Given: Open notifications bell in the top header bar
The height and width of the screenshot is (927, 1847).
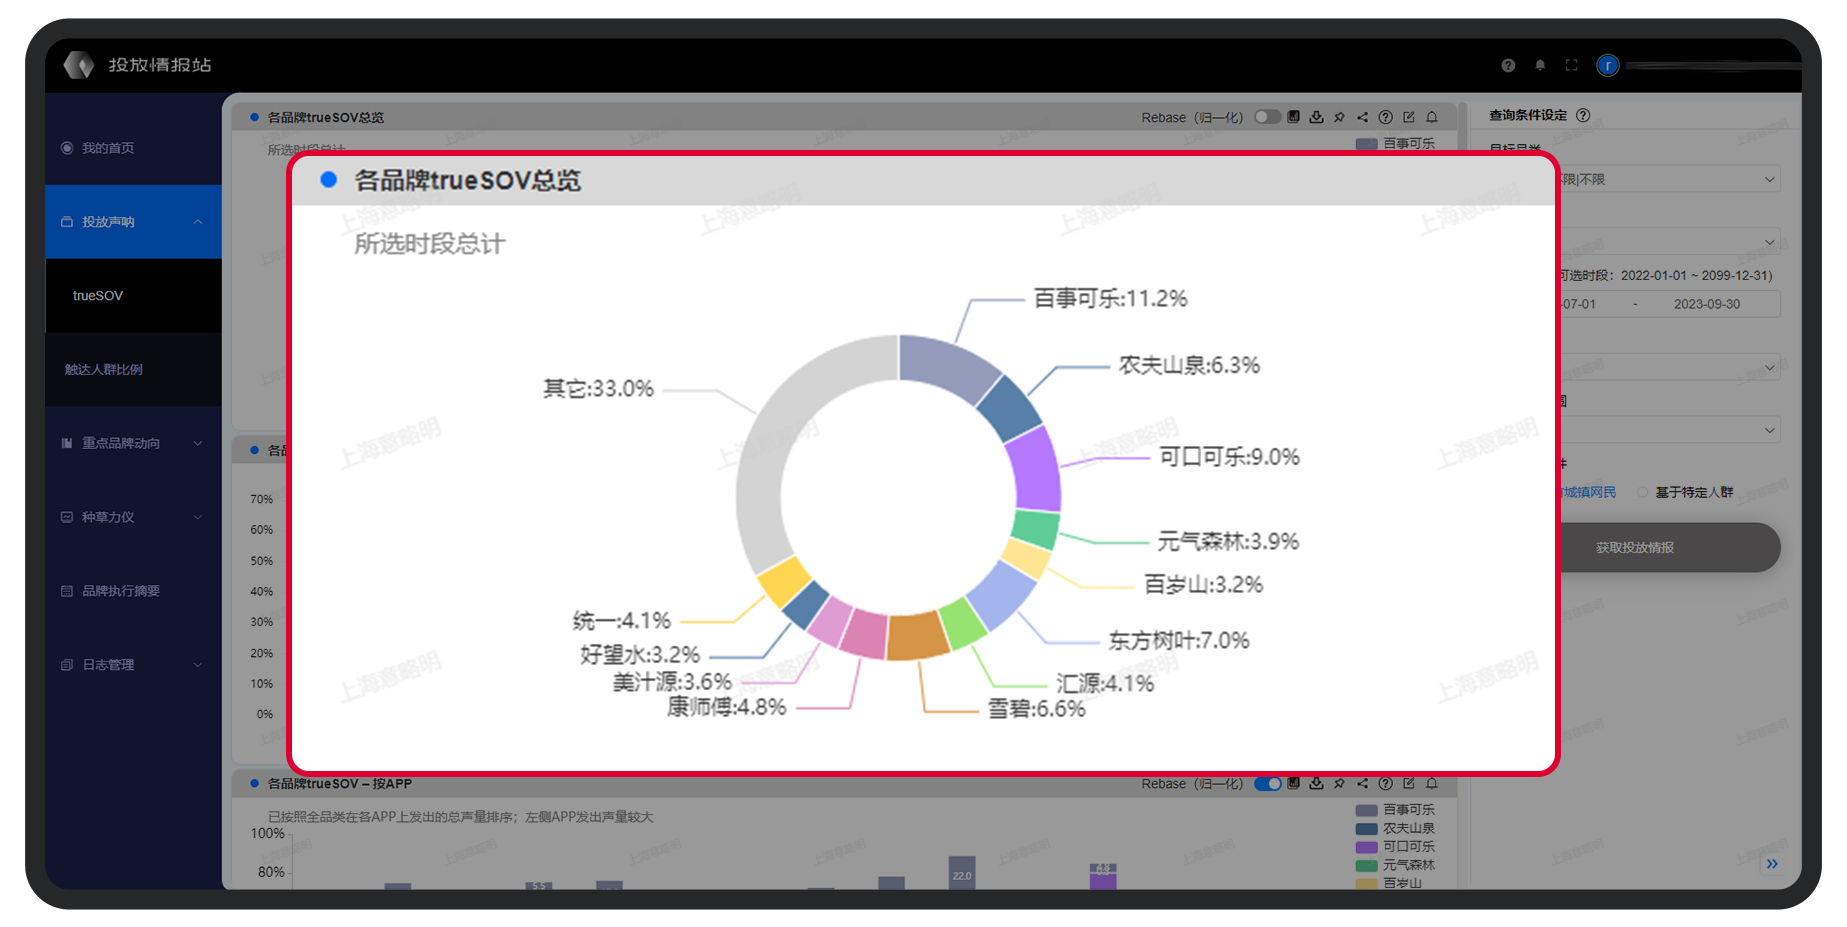Looking at the screenshot, I should pos(1540,65).
